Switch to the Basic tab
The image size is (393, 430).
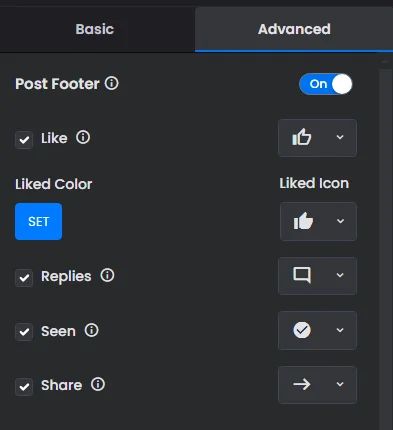pos(95,29)
